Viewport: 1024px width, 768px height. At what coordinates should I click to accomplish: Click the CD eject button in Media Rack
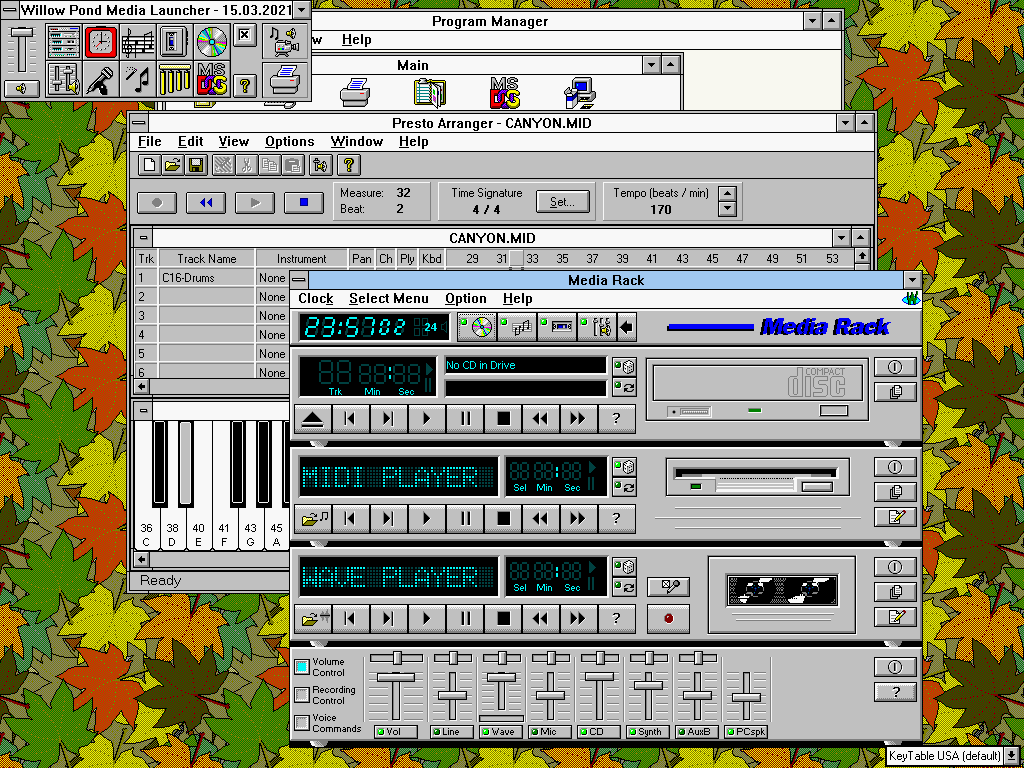click(x=313, y=419)
